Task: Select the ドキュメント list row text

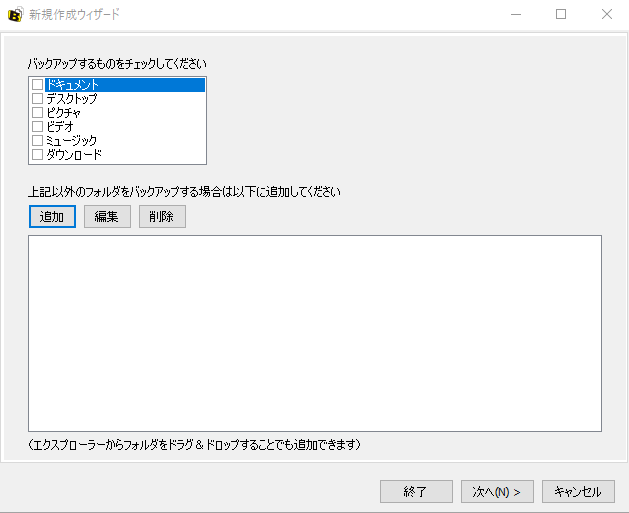Action: coord(72,85)
